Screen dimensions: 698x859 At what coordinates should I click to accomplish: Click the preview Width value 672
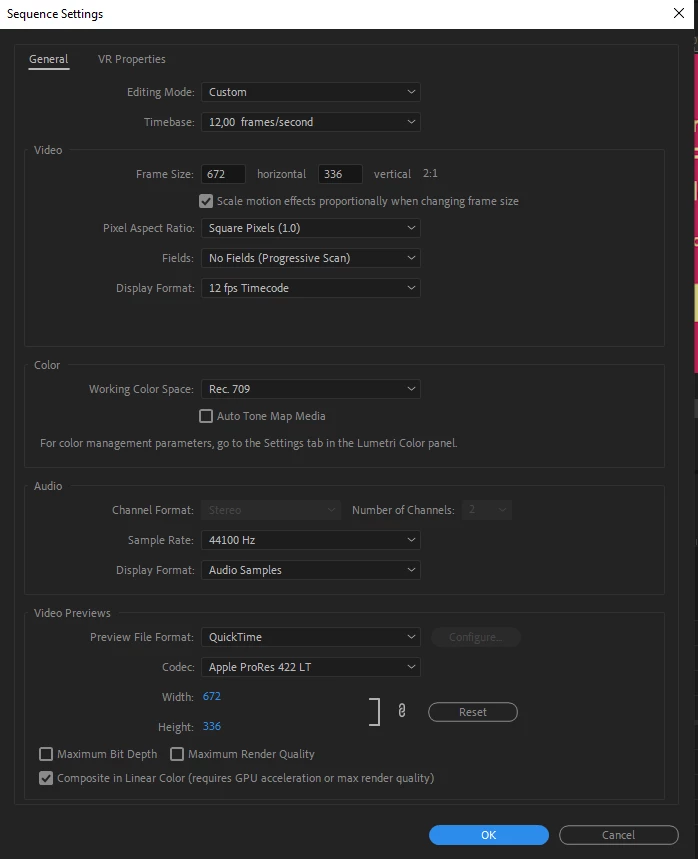click(x=211, y=696)
